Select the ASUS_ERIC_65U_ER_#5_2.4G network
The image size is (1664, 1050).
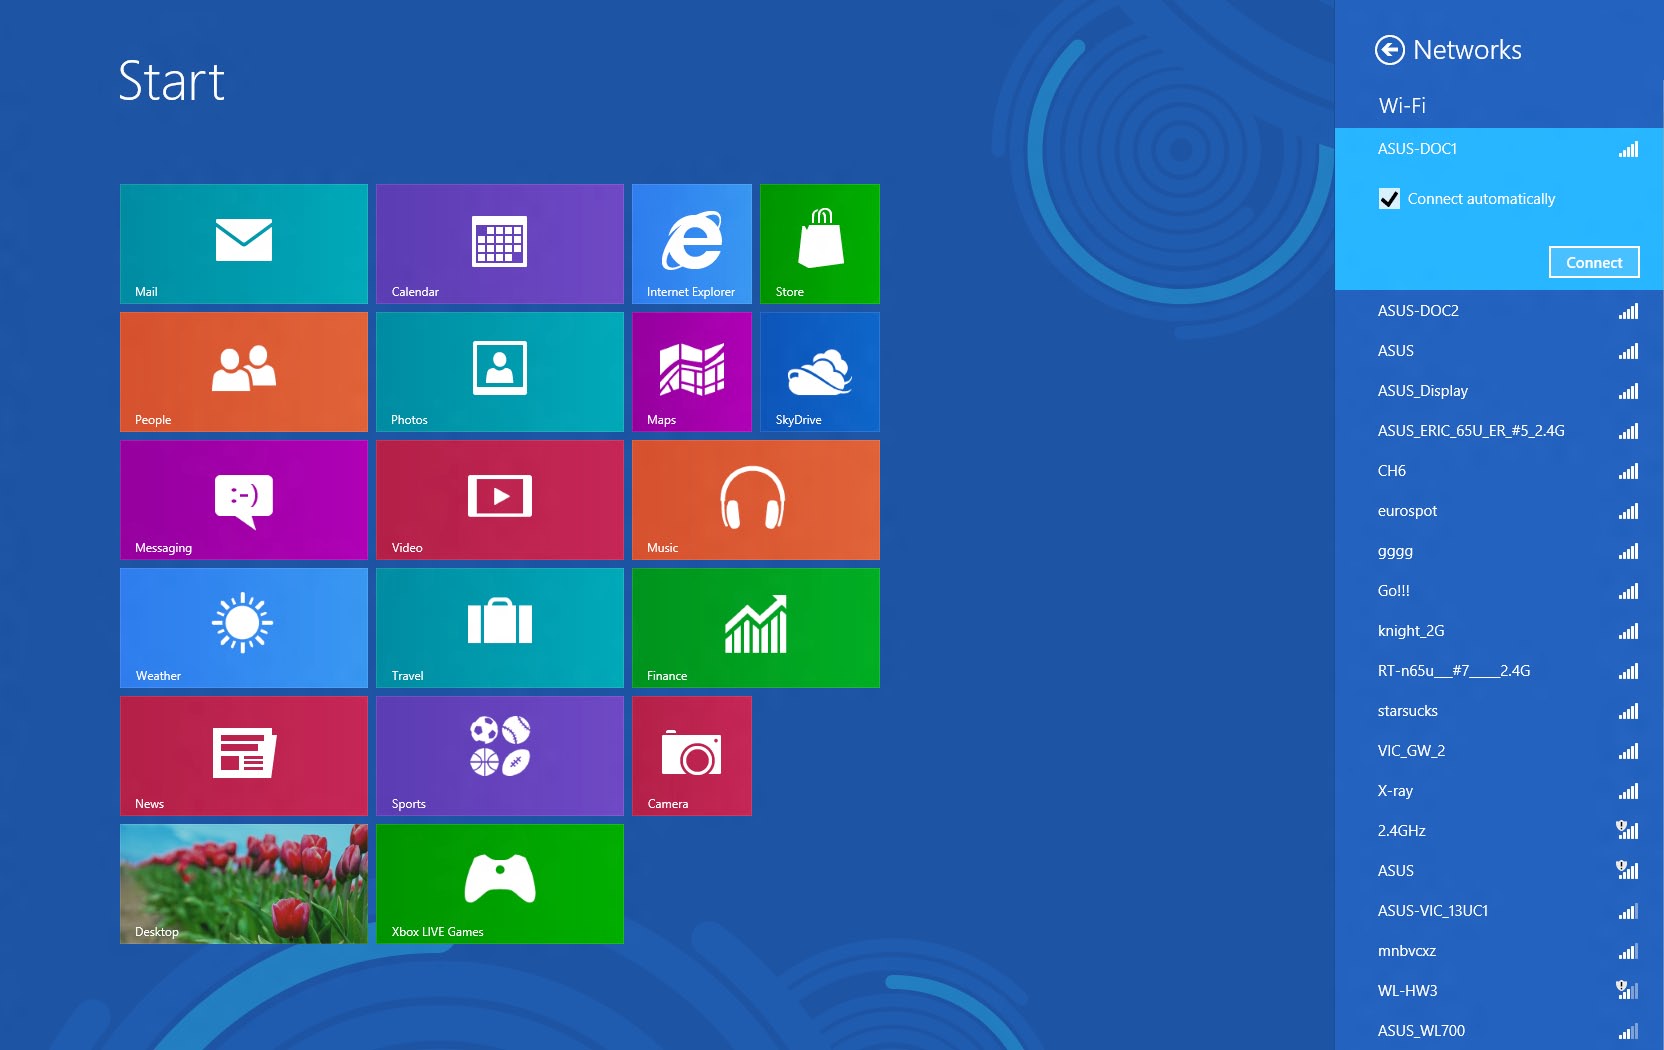click(1499, 431)
